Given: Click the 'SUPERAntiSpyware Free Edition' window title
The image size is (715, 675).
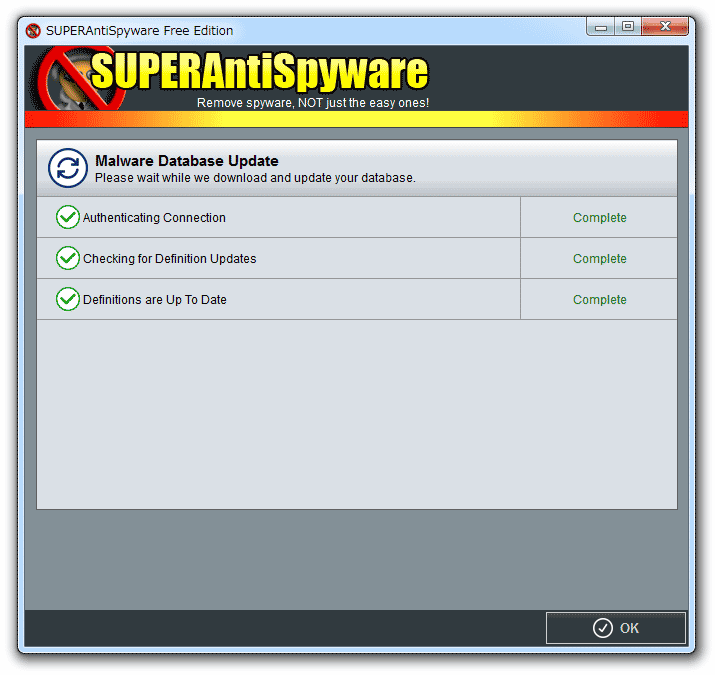Looking at the screenshot, I should (140, 31).
